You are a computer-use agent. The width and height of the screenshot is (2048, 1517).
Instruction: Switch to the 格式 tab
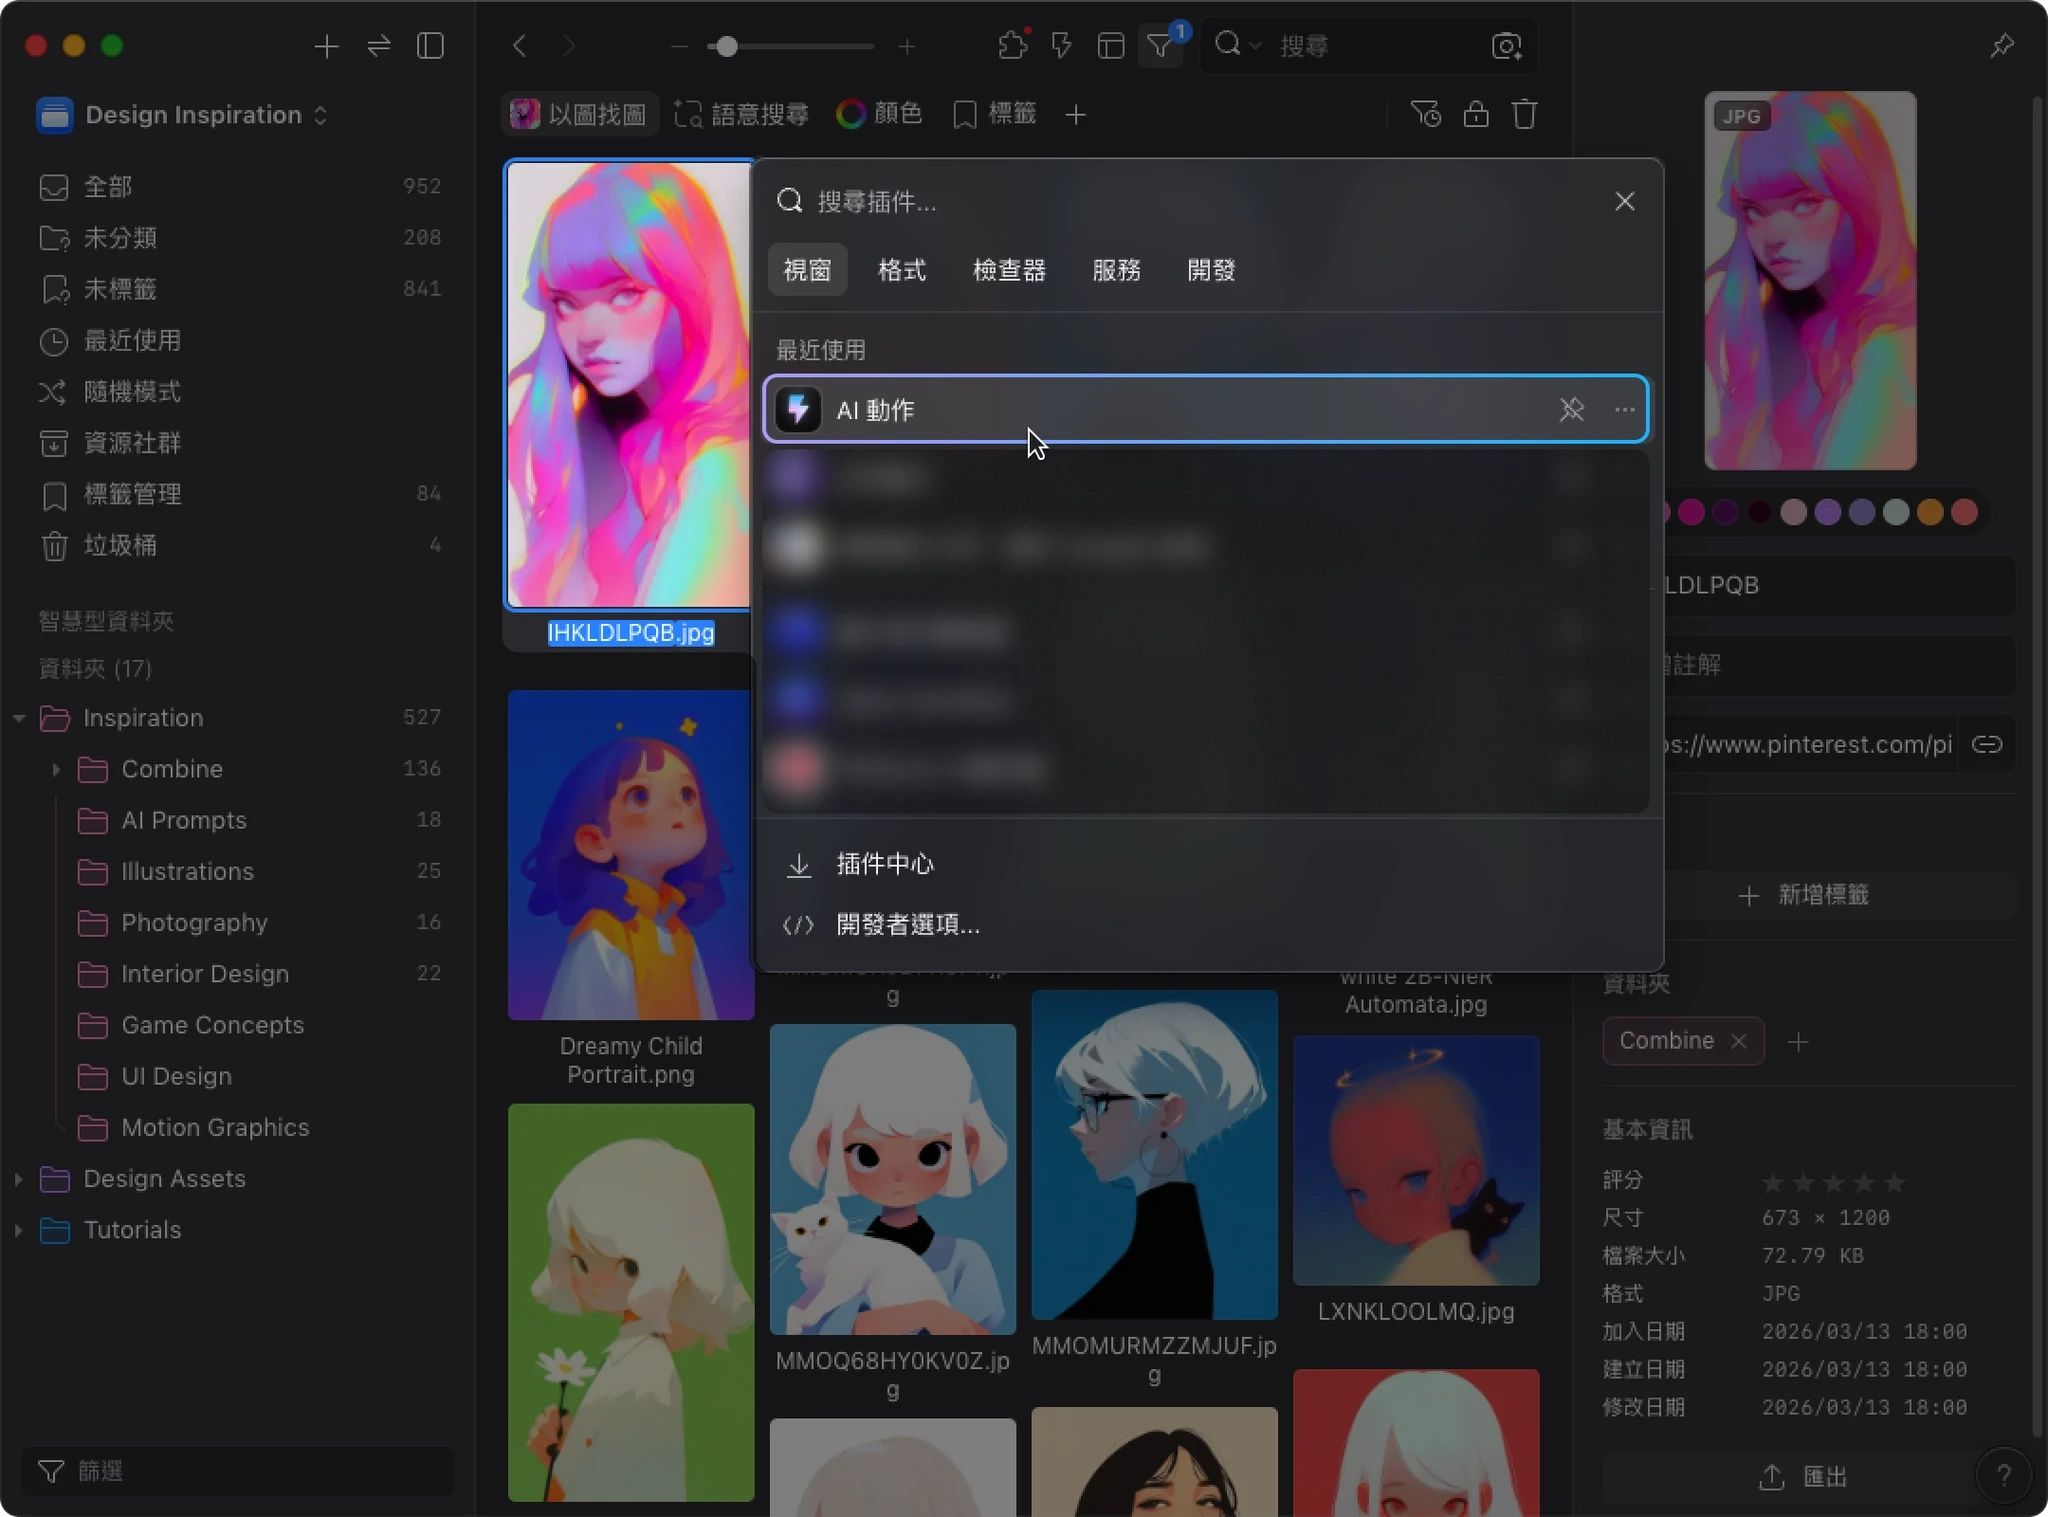click(x=901, y=270)
